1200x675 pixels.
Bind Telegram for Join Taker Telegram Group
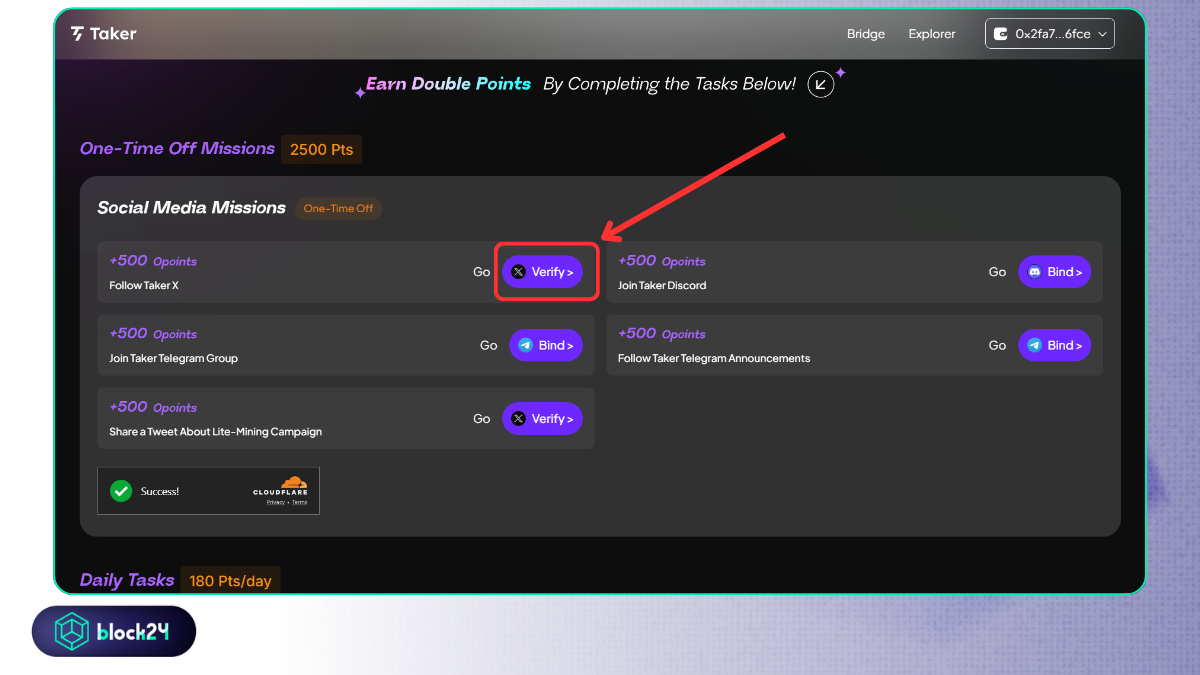[x=546, y=345]
